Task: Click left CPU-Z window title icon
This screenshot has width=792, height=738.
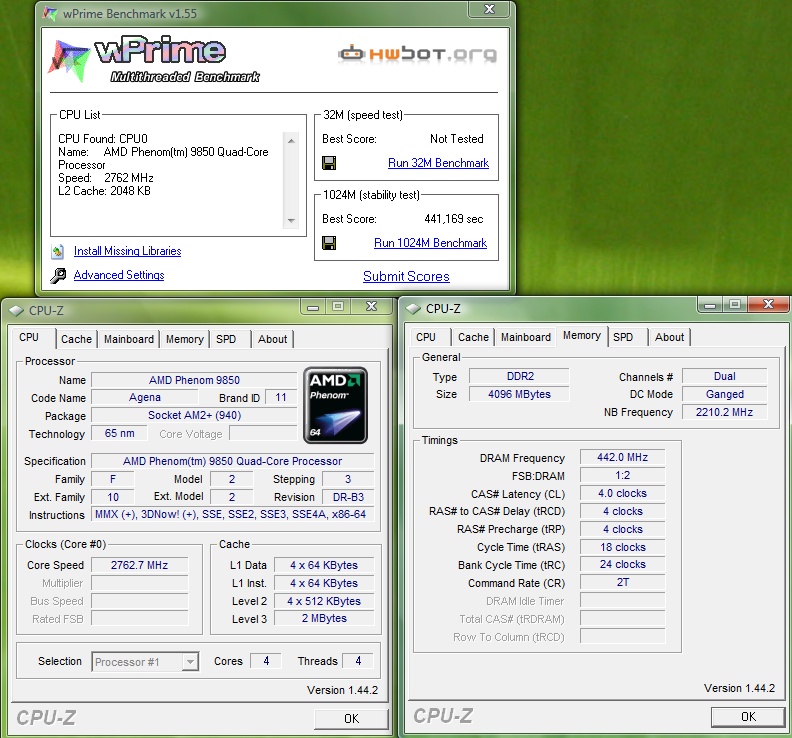Action: coord(17,311)
